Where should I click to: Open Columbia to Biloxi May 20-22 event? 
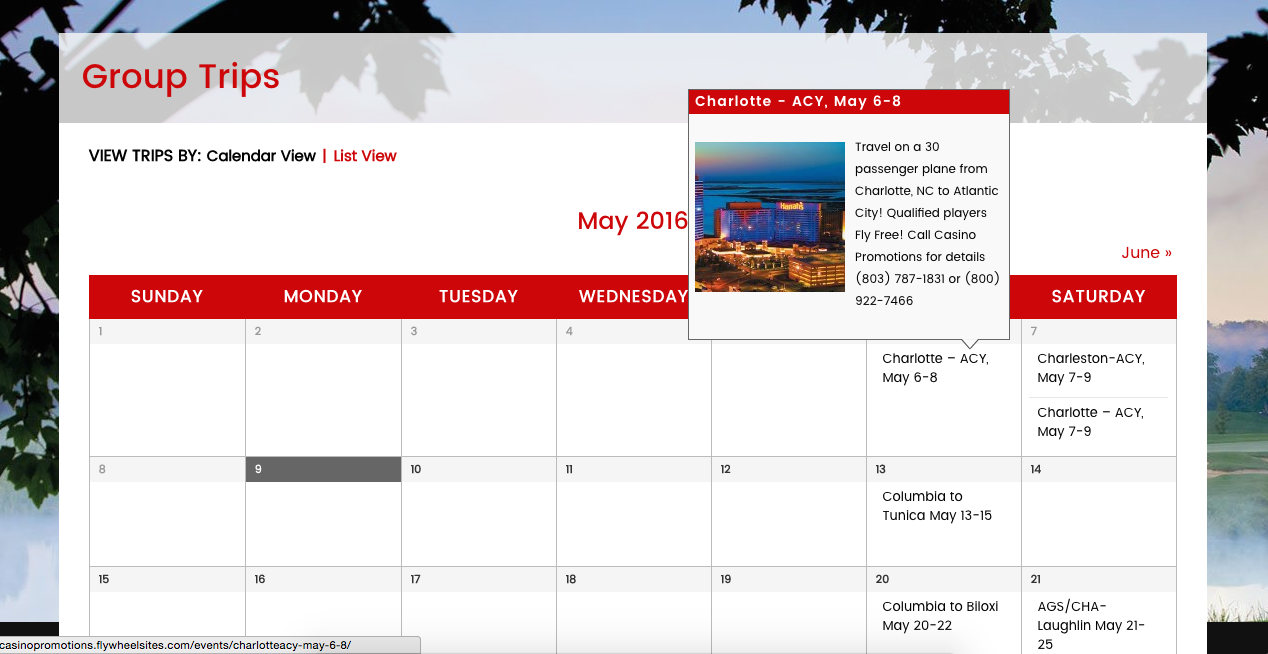pyautogui.click(x=940, y=616)
